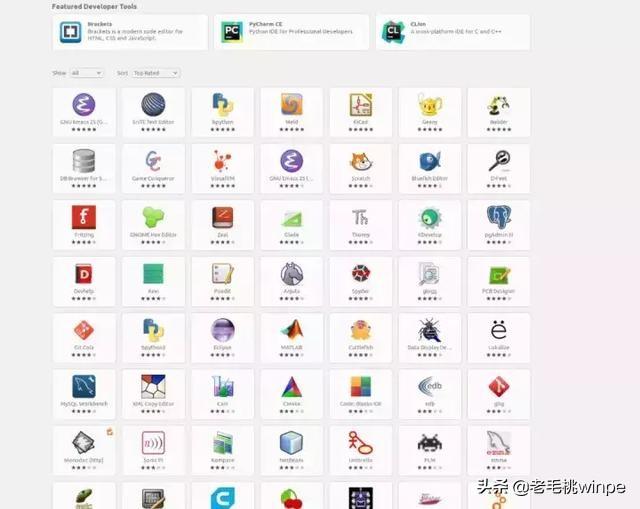Open the Lokalize app tile
This screenshot has width=640, height=509.
click(499, 338)
